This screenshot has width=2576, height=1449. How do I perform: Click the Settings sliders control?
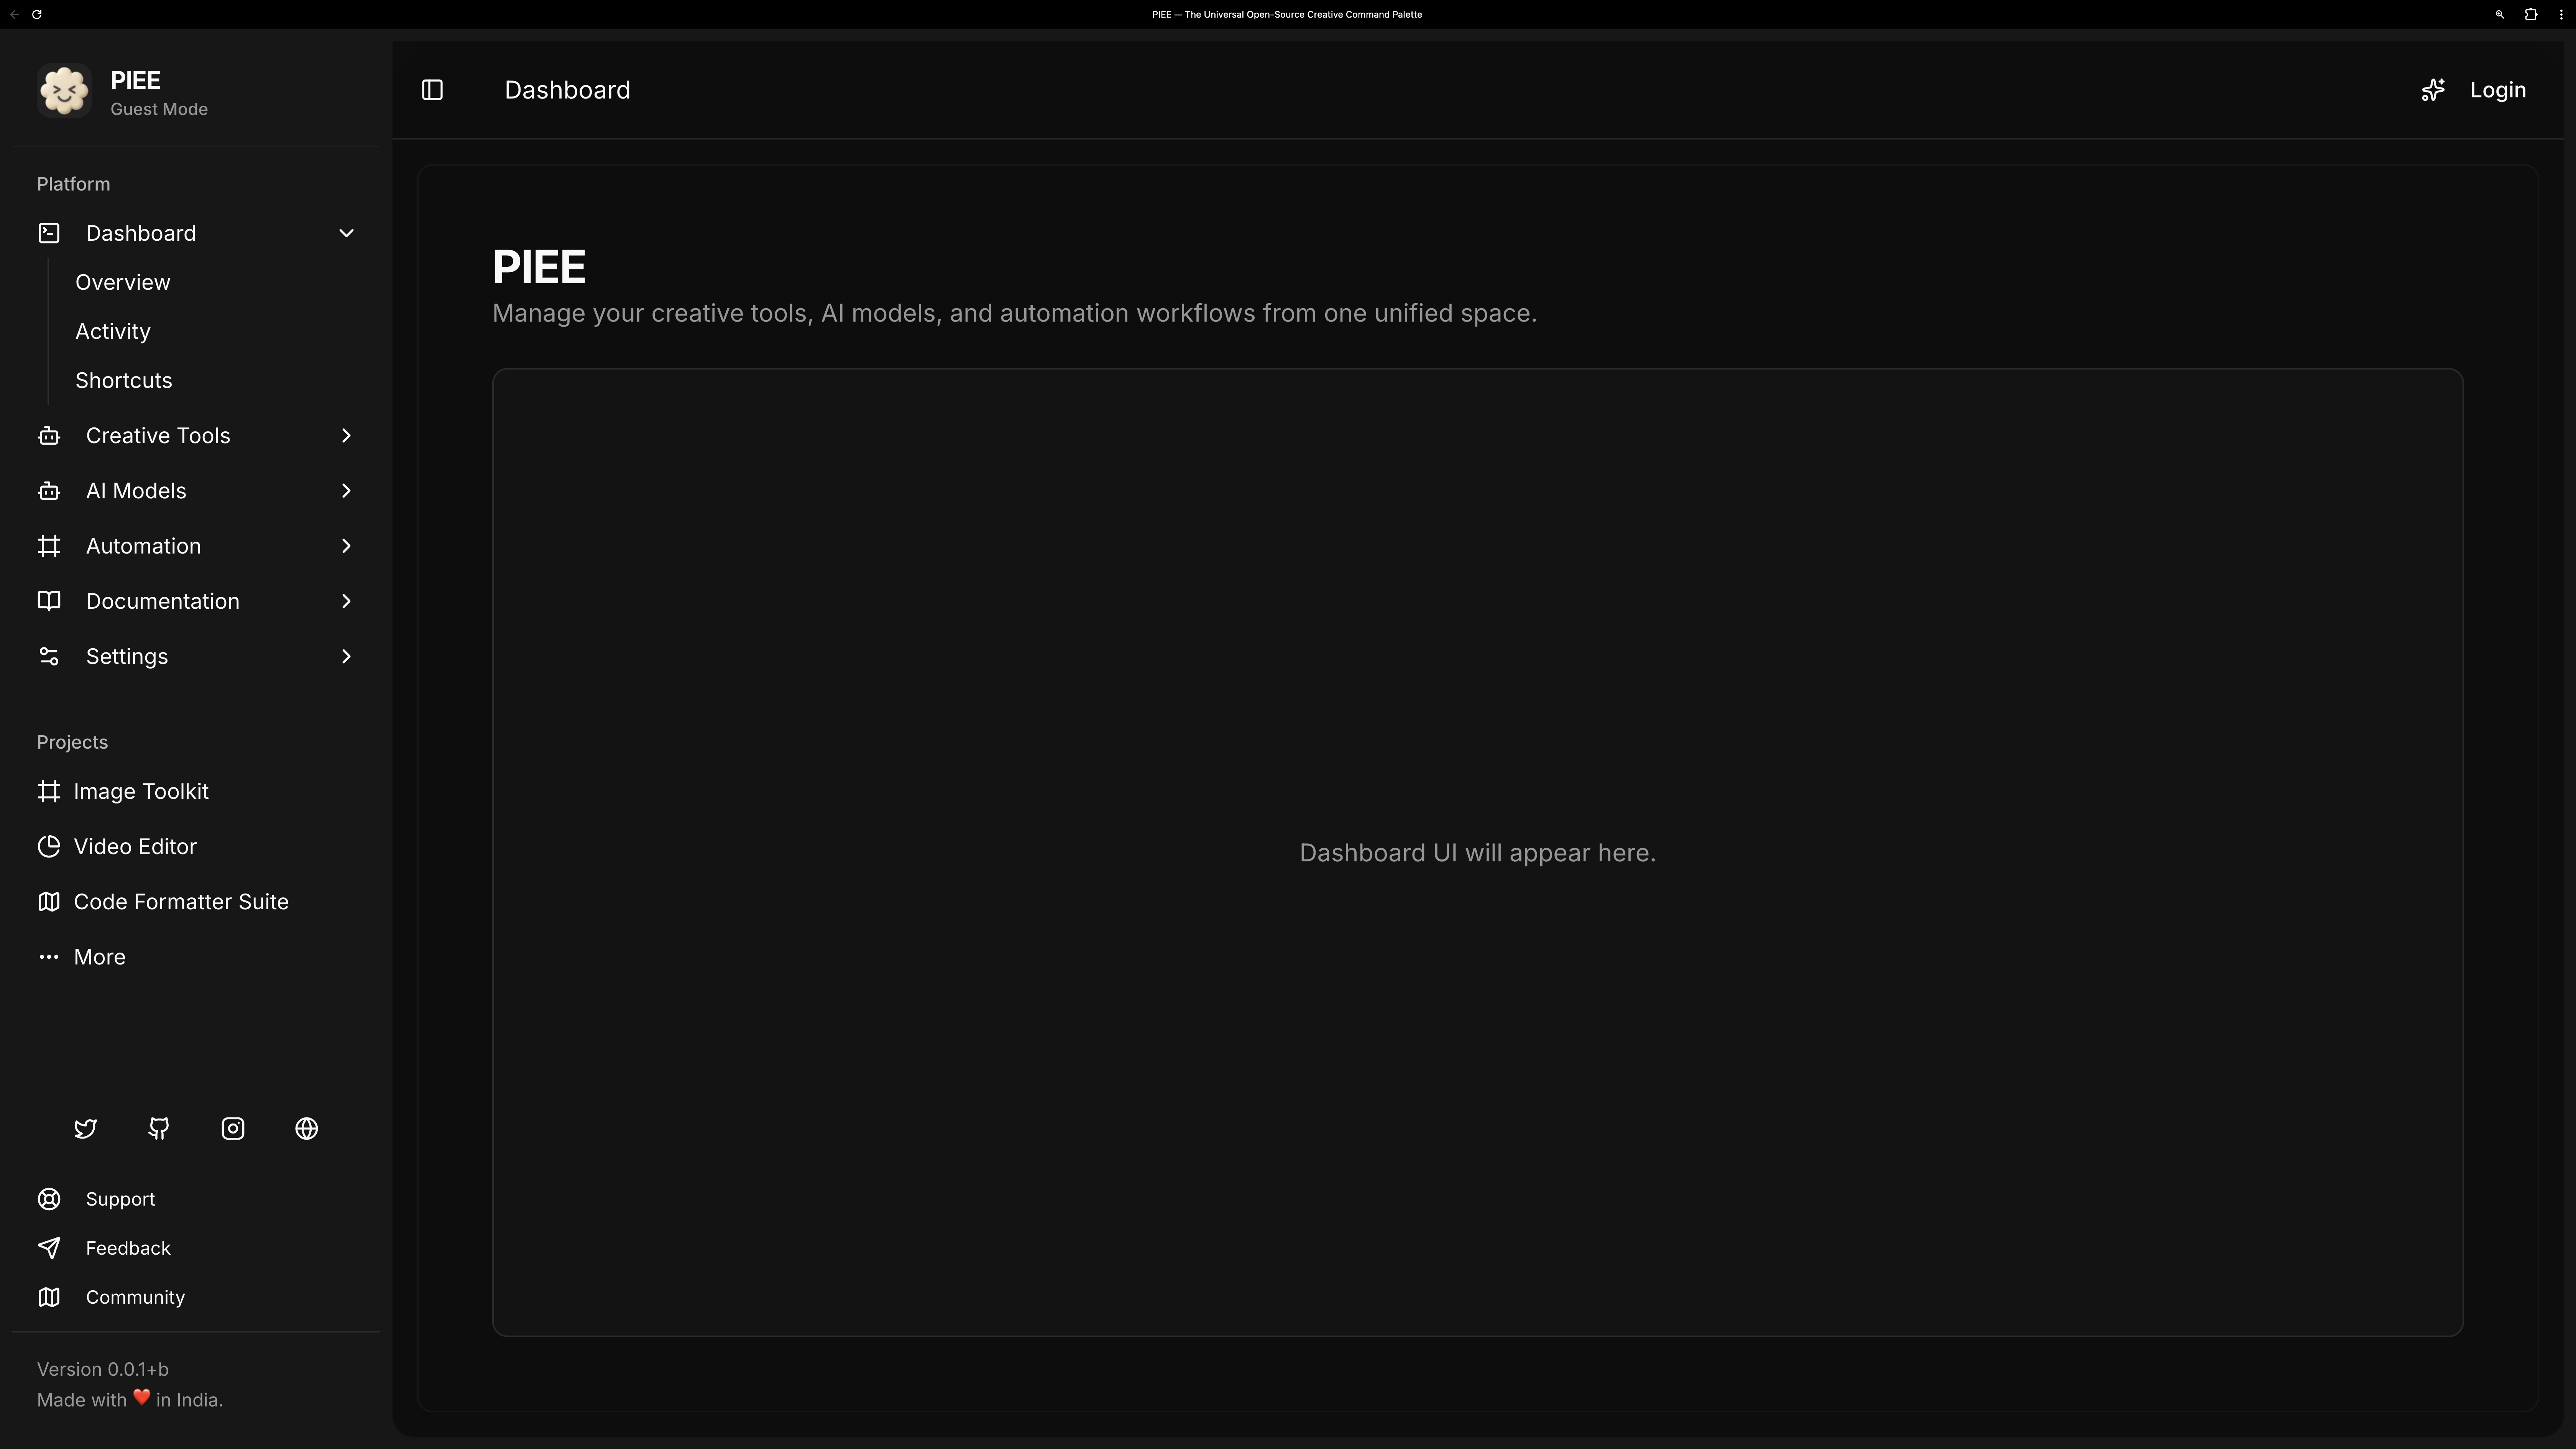point(49,656)
